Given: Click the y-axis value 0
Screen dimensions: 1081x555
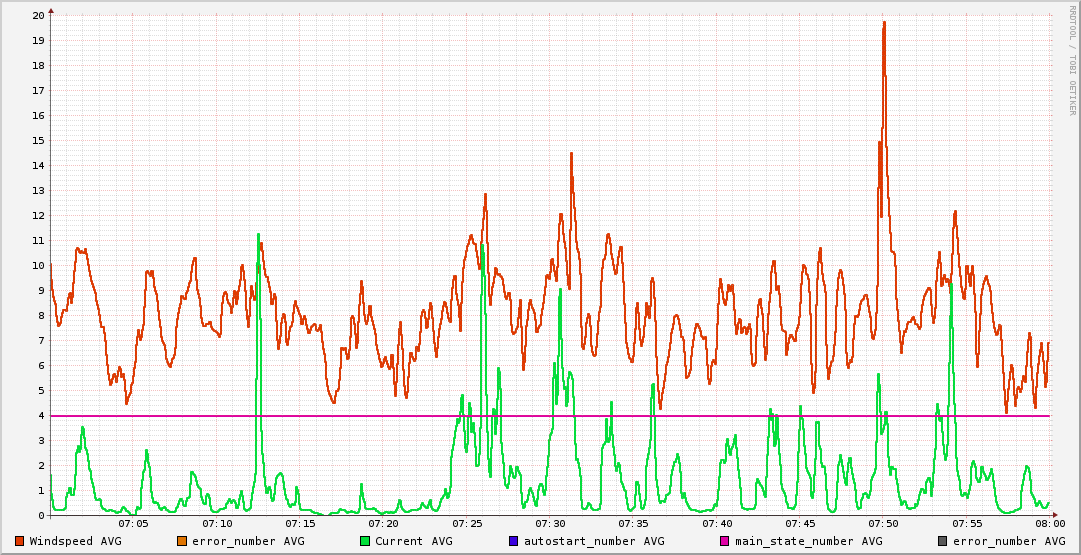Looking at the screenshot, I should click(41, 516).
